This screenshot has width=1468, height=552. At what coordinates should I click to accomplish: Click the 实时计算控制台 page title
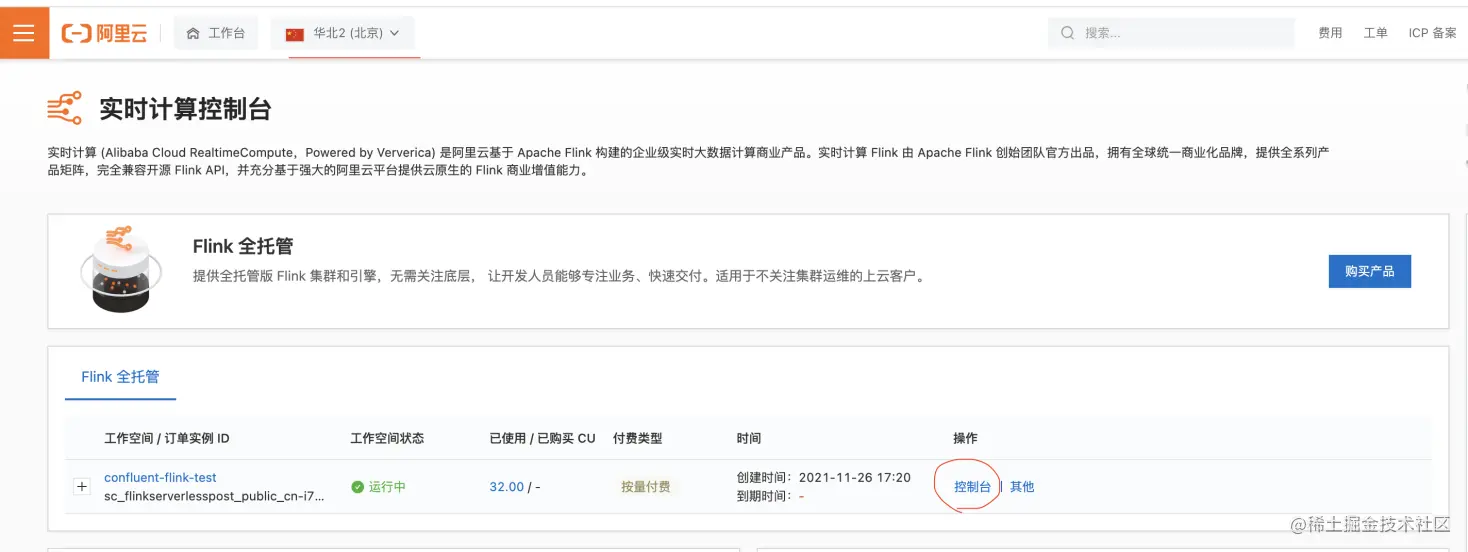(x=185, y=109)
